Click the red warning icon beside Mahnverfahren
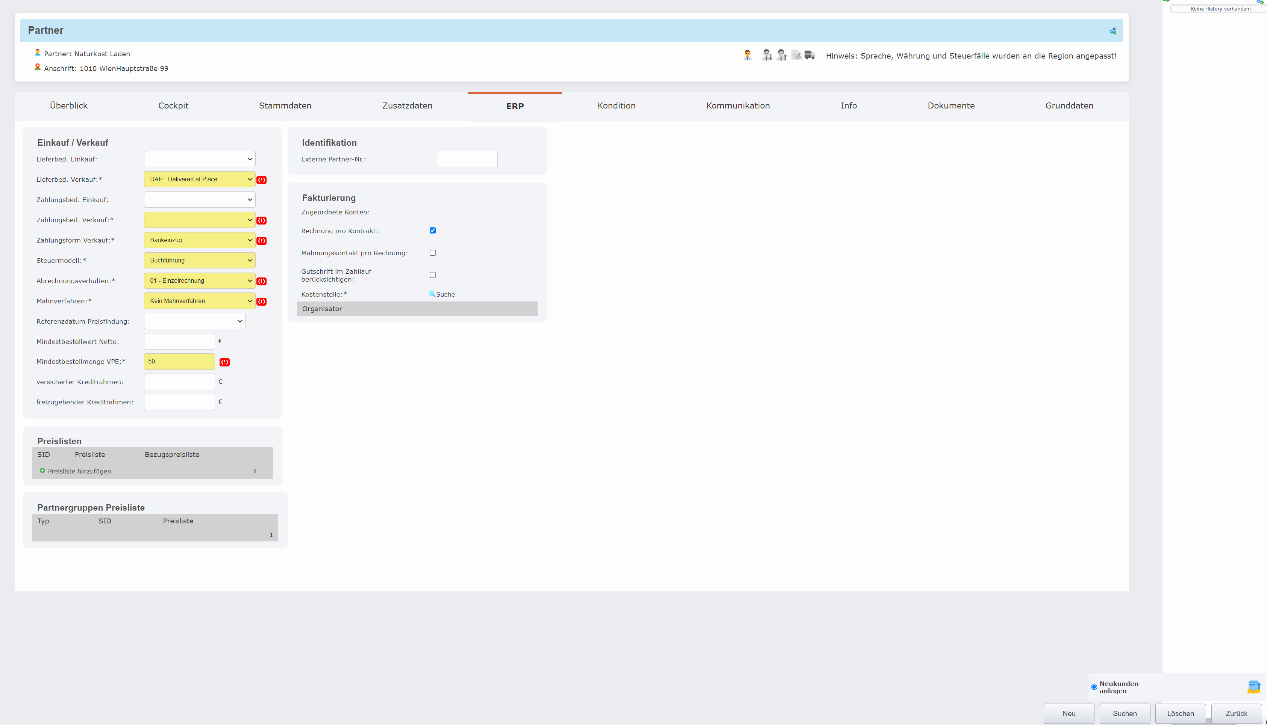This screenshot has width=1267, height=725. (x=261, y=301)
